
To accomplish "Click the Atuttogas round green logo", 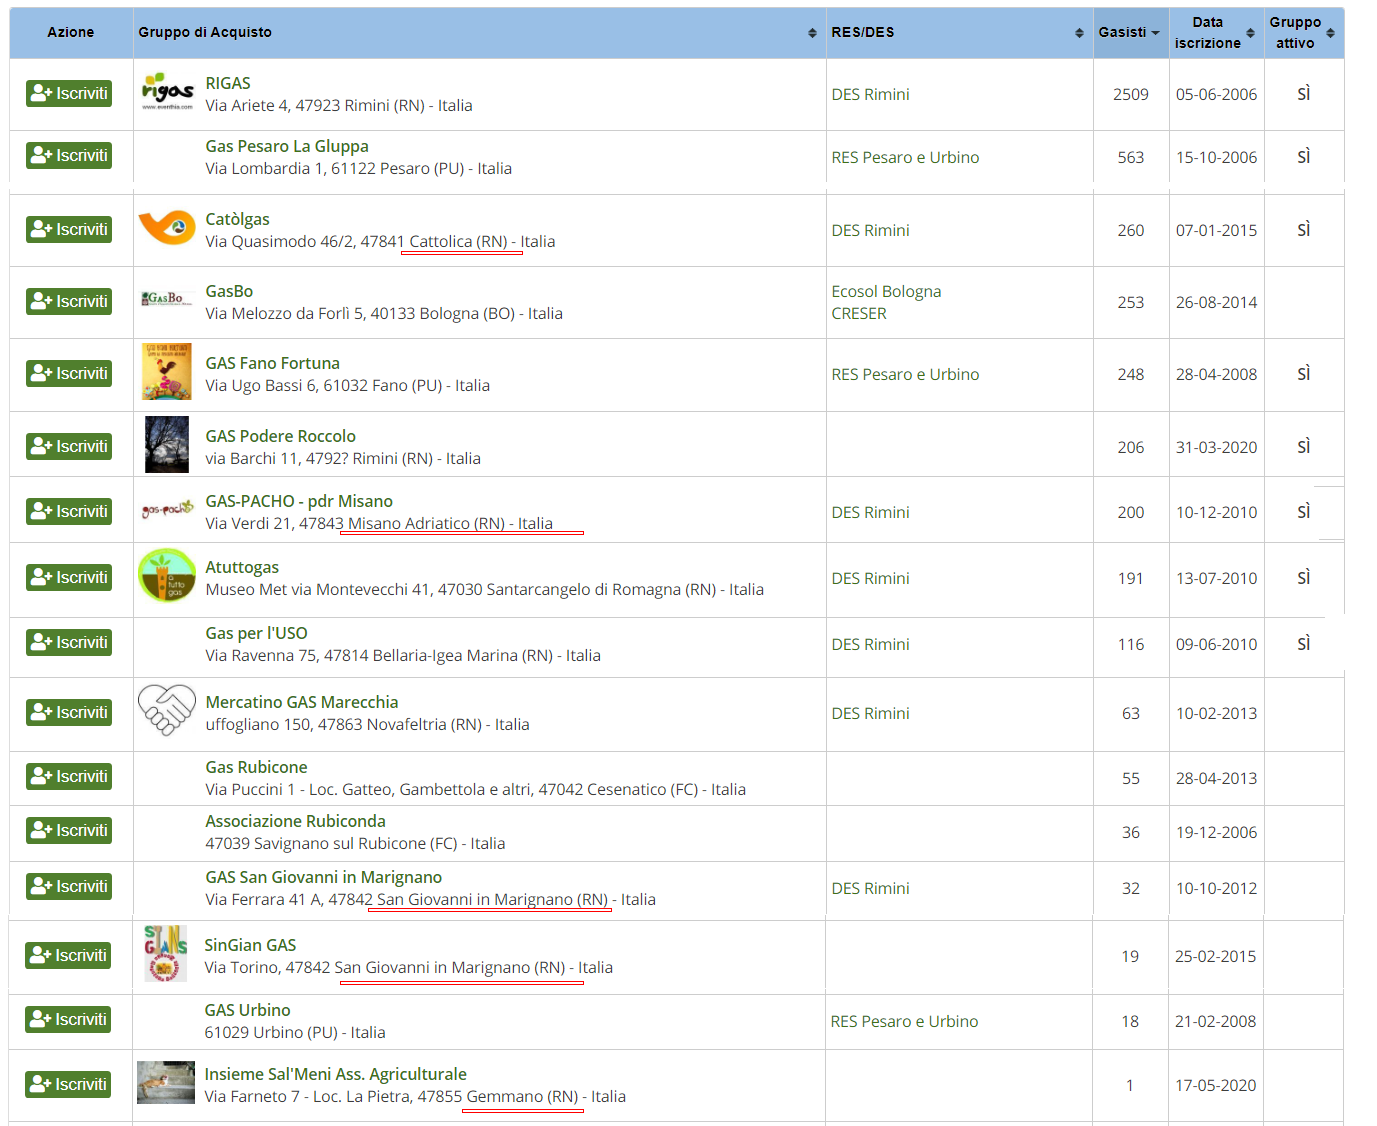I will point(167,575).
